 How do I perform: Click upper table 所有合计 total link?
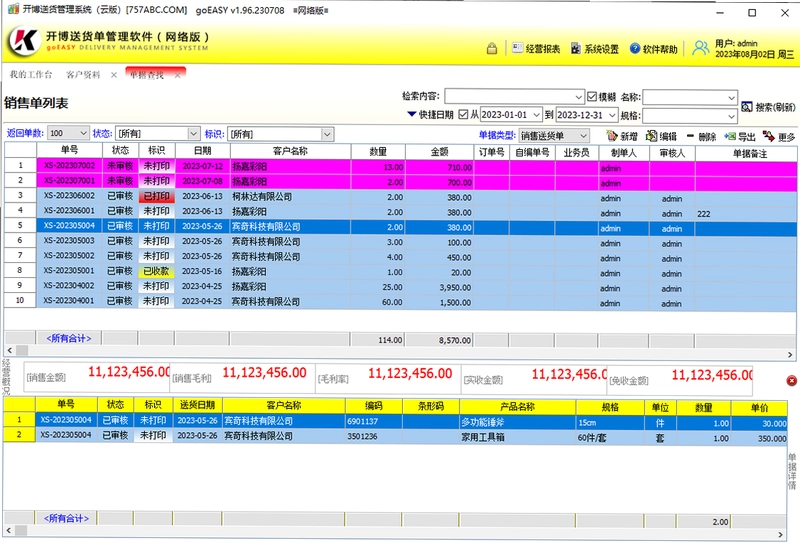pos(69,338)
